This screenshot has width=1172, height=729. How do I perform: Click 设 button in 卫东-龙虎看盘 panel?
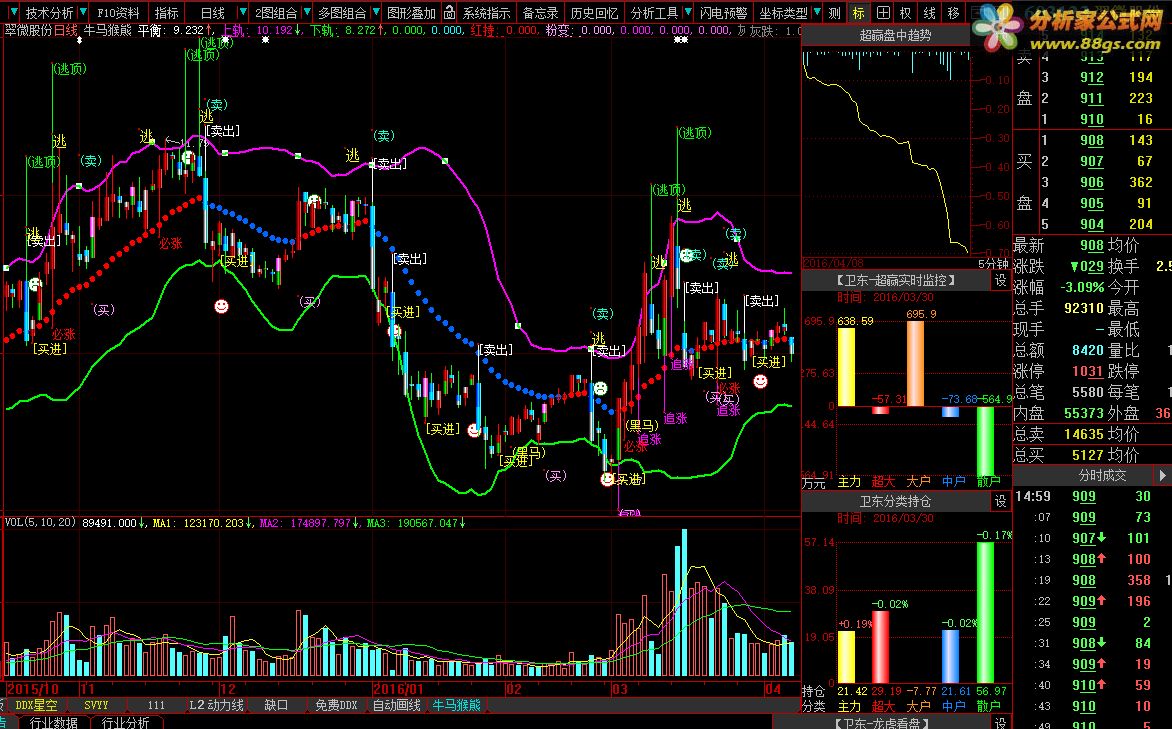[1001, 722]
